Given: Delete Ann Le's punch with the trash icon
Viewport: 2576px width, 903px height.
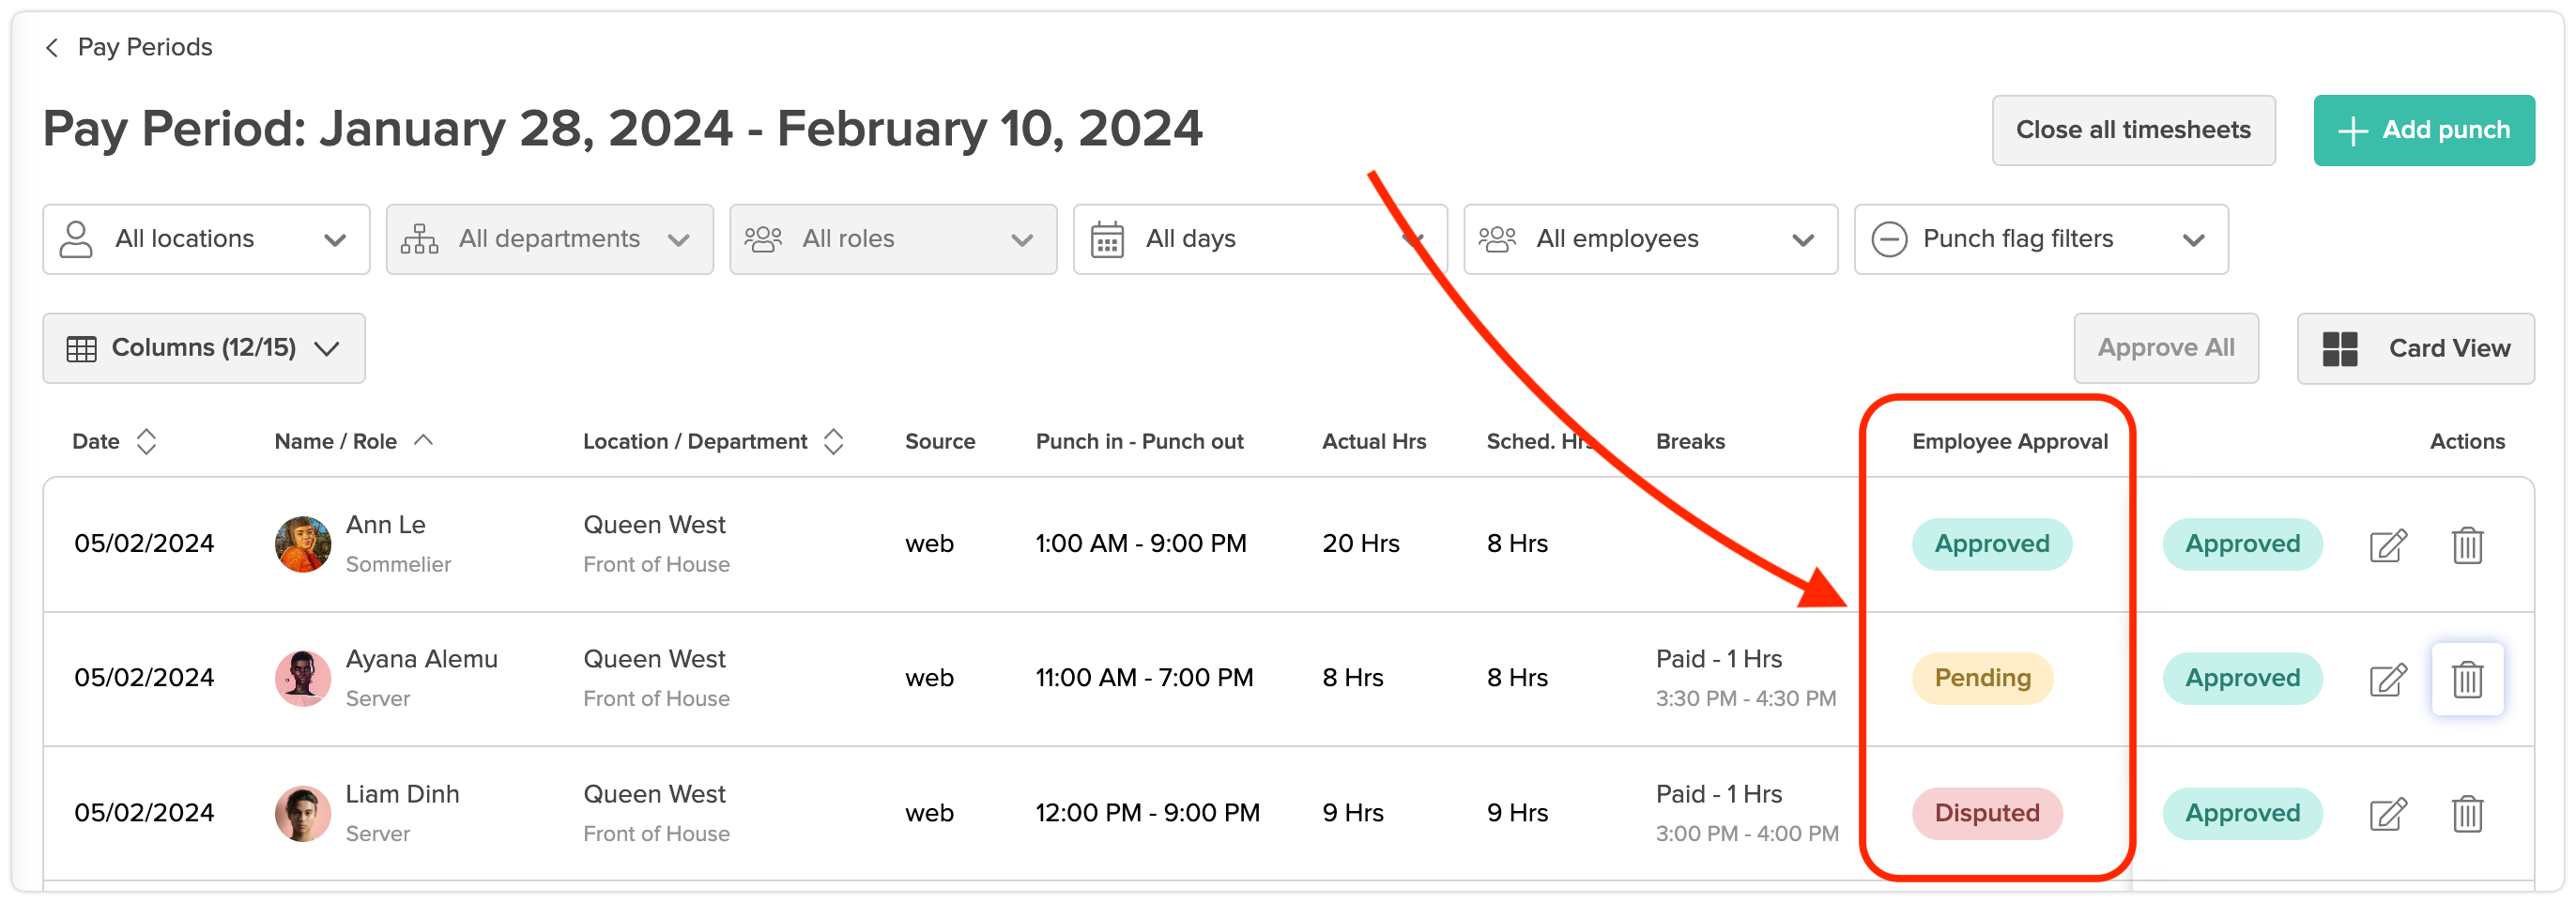Looking at the screenshot, I should [x=2466, y=545].
